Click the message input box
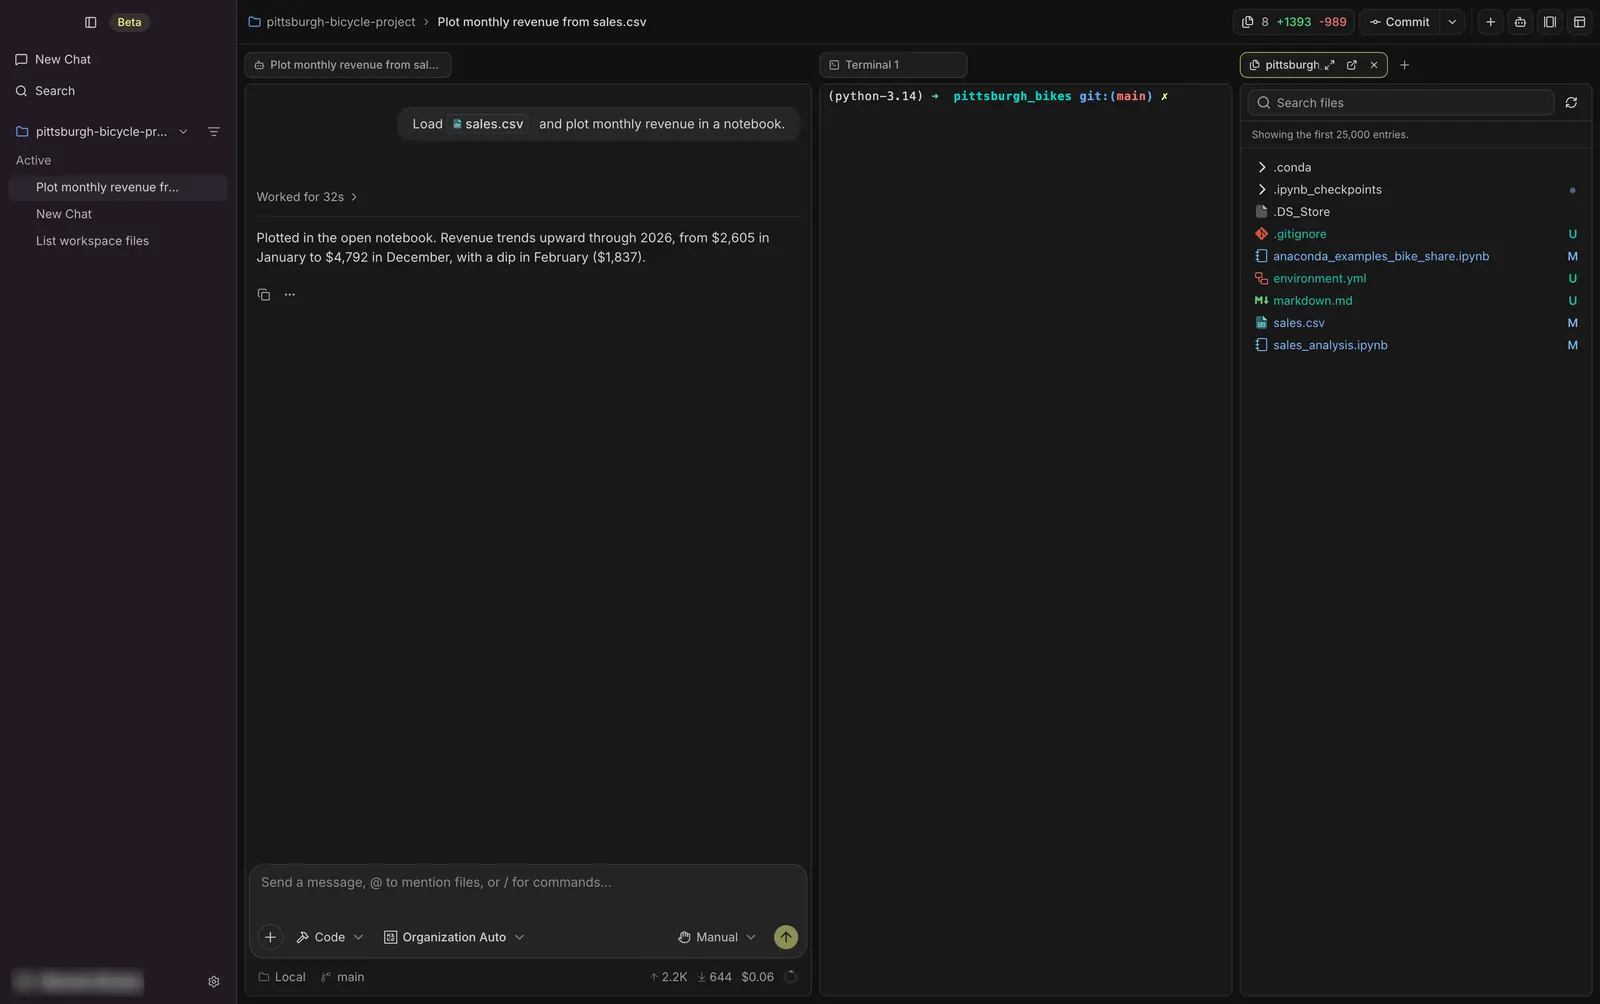This screenshot has width=1600, height=1004. tap(528, 883)
